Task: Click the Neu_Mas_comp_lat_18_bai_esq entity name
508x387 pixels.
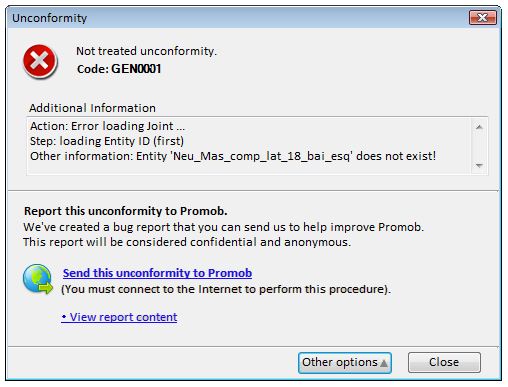Action: pos(262,156)
